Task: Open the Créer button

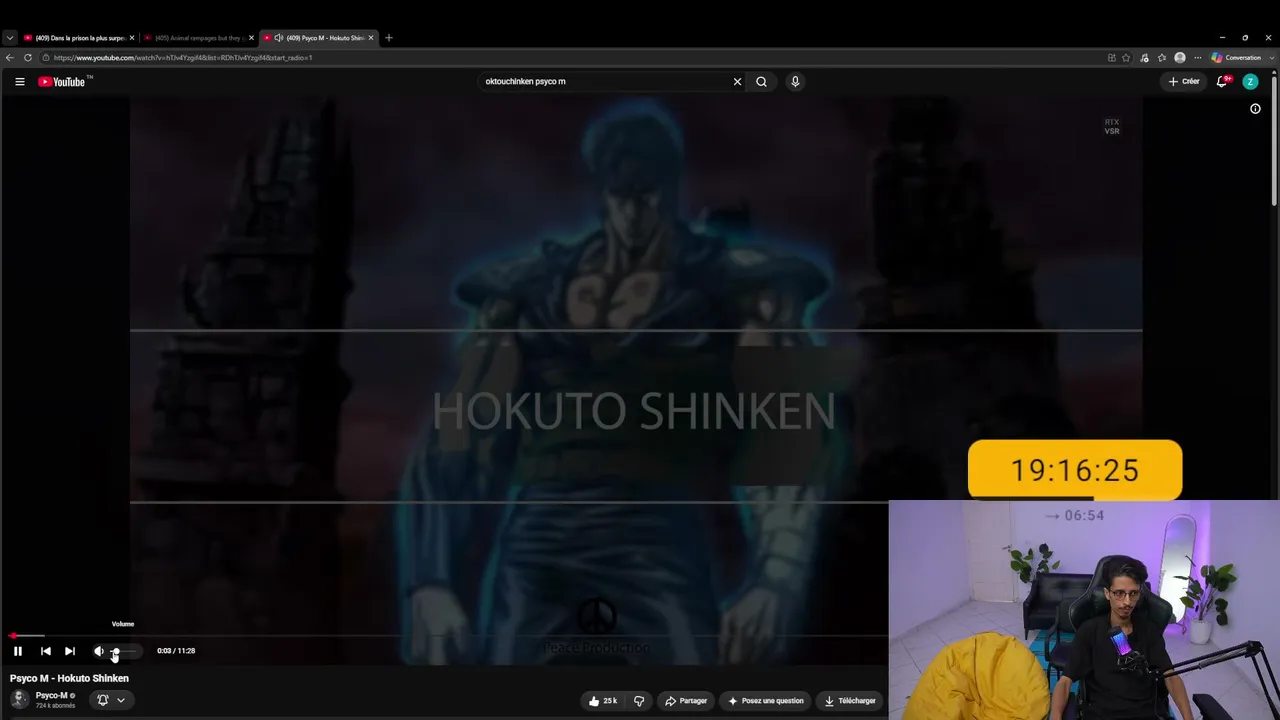Action: coord(1184,82)
